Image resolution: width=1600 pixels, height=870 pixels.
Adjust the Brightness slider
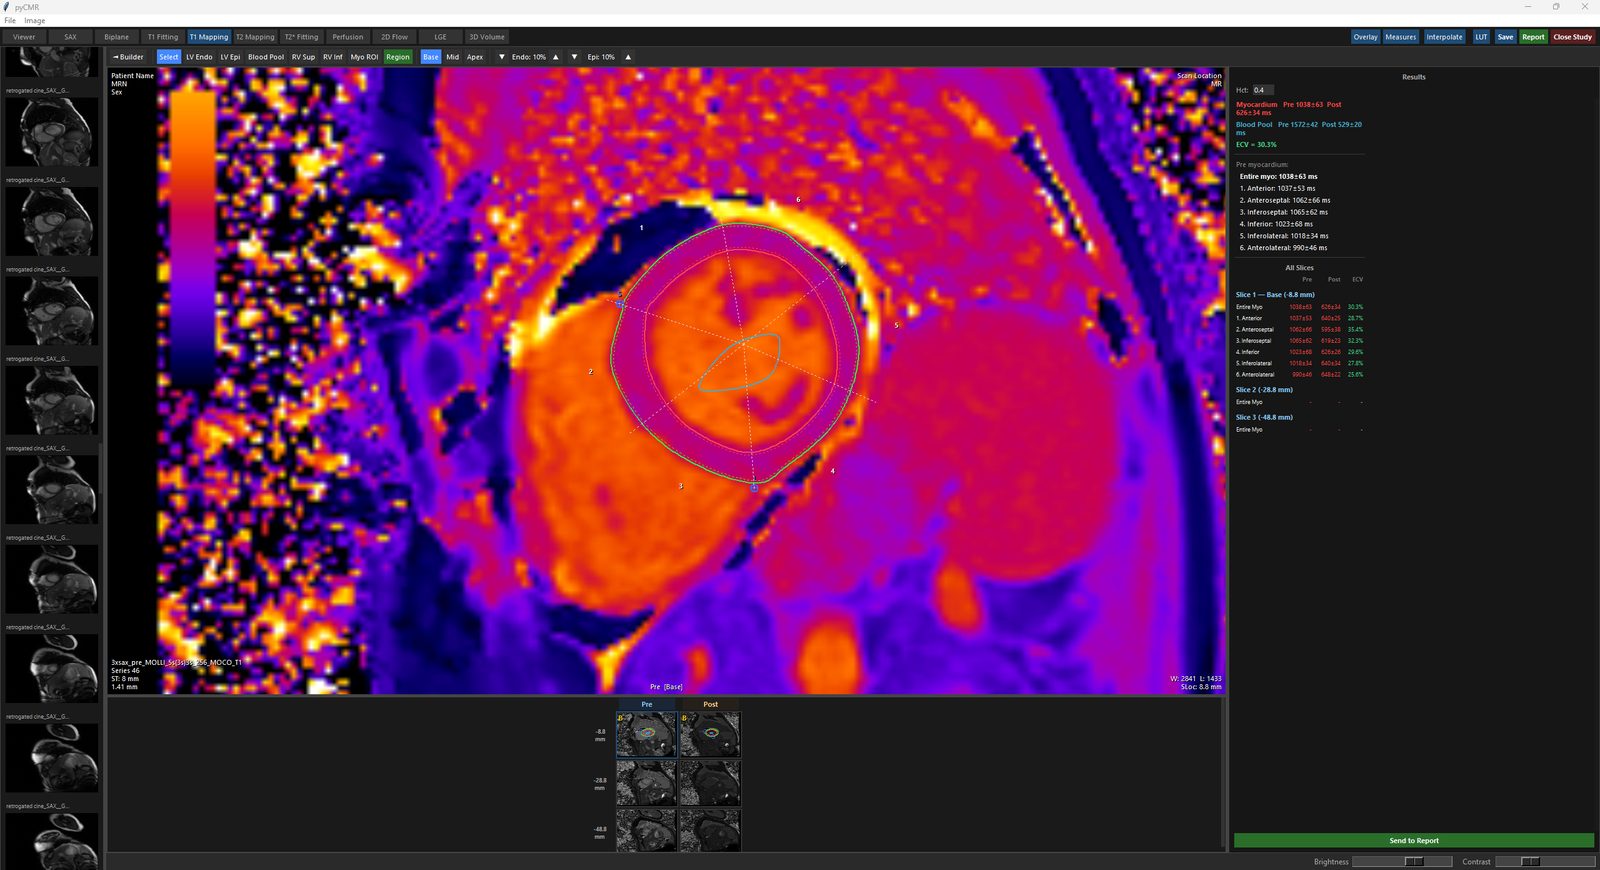click(1402, 862)
